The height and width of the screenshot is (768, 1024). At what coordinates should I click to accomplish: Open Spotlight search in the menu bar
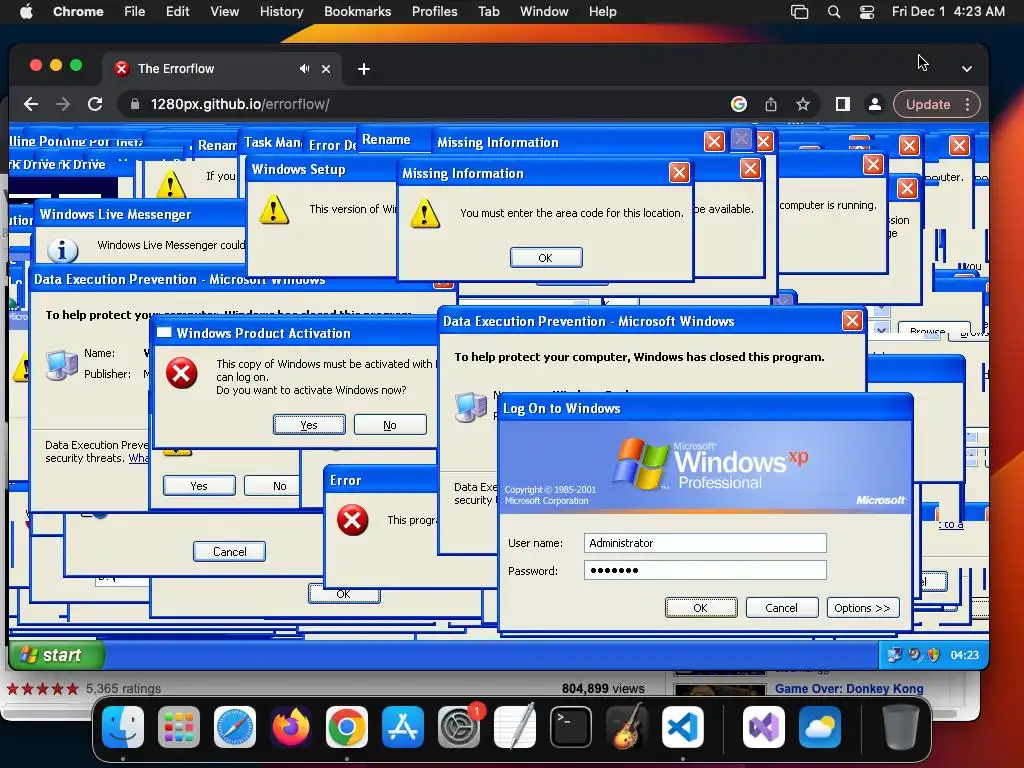coord(834,12)
